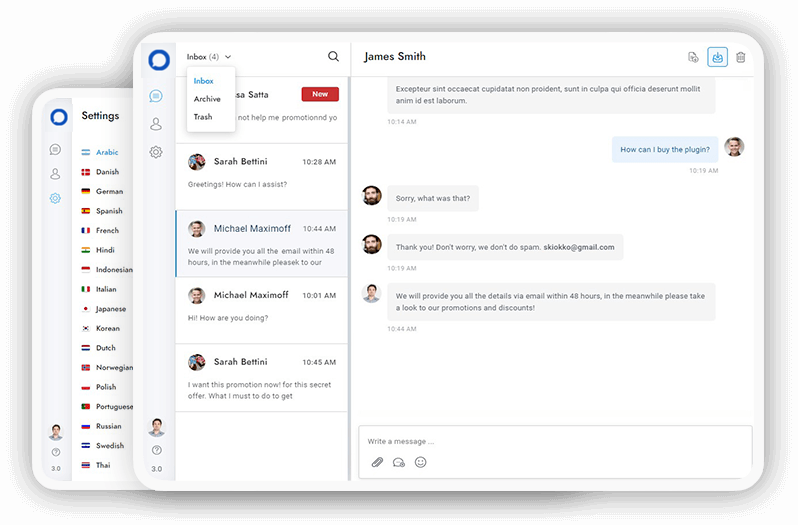Delete conversation using trash icon
This screenshot has height=525, width=798.
click(x=740, y=57)
